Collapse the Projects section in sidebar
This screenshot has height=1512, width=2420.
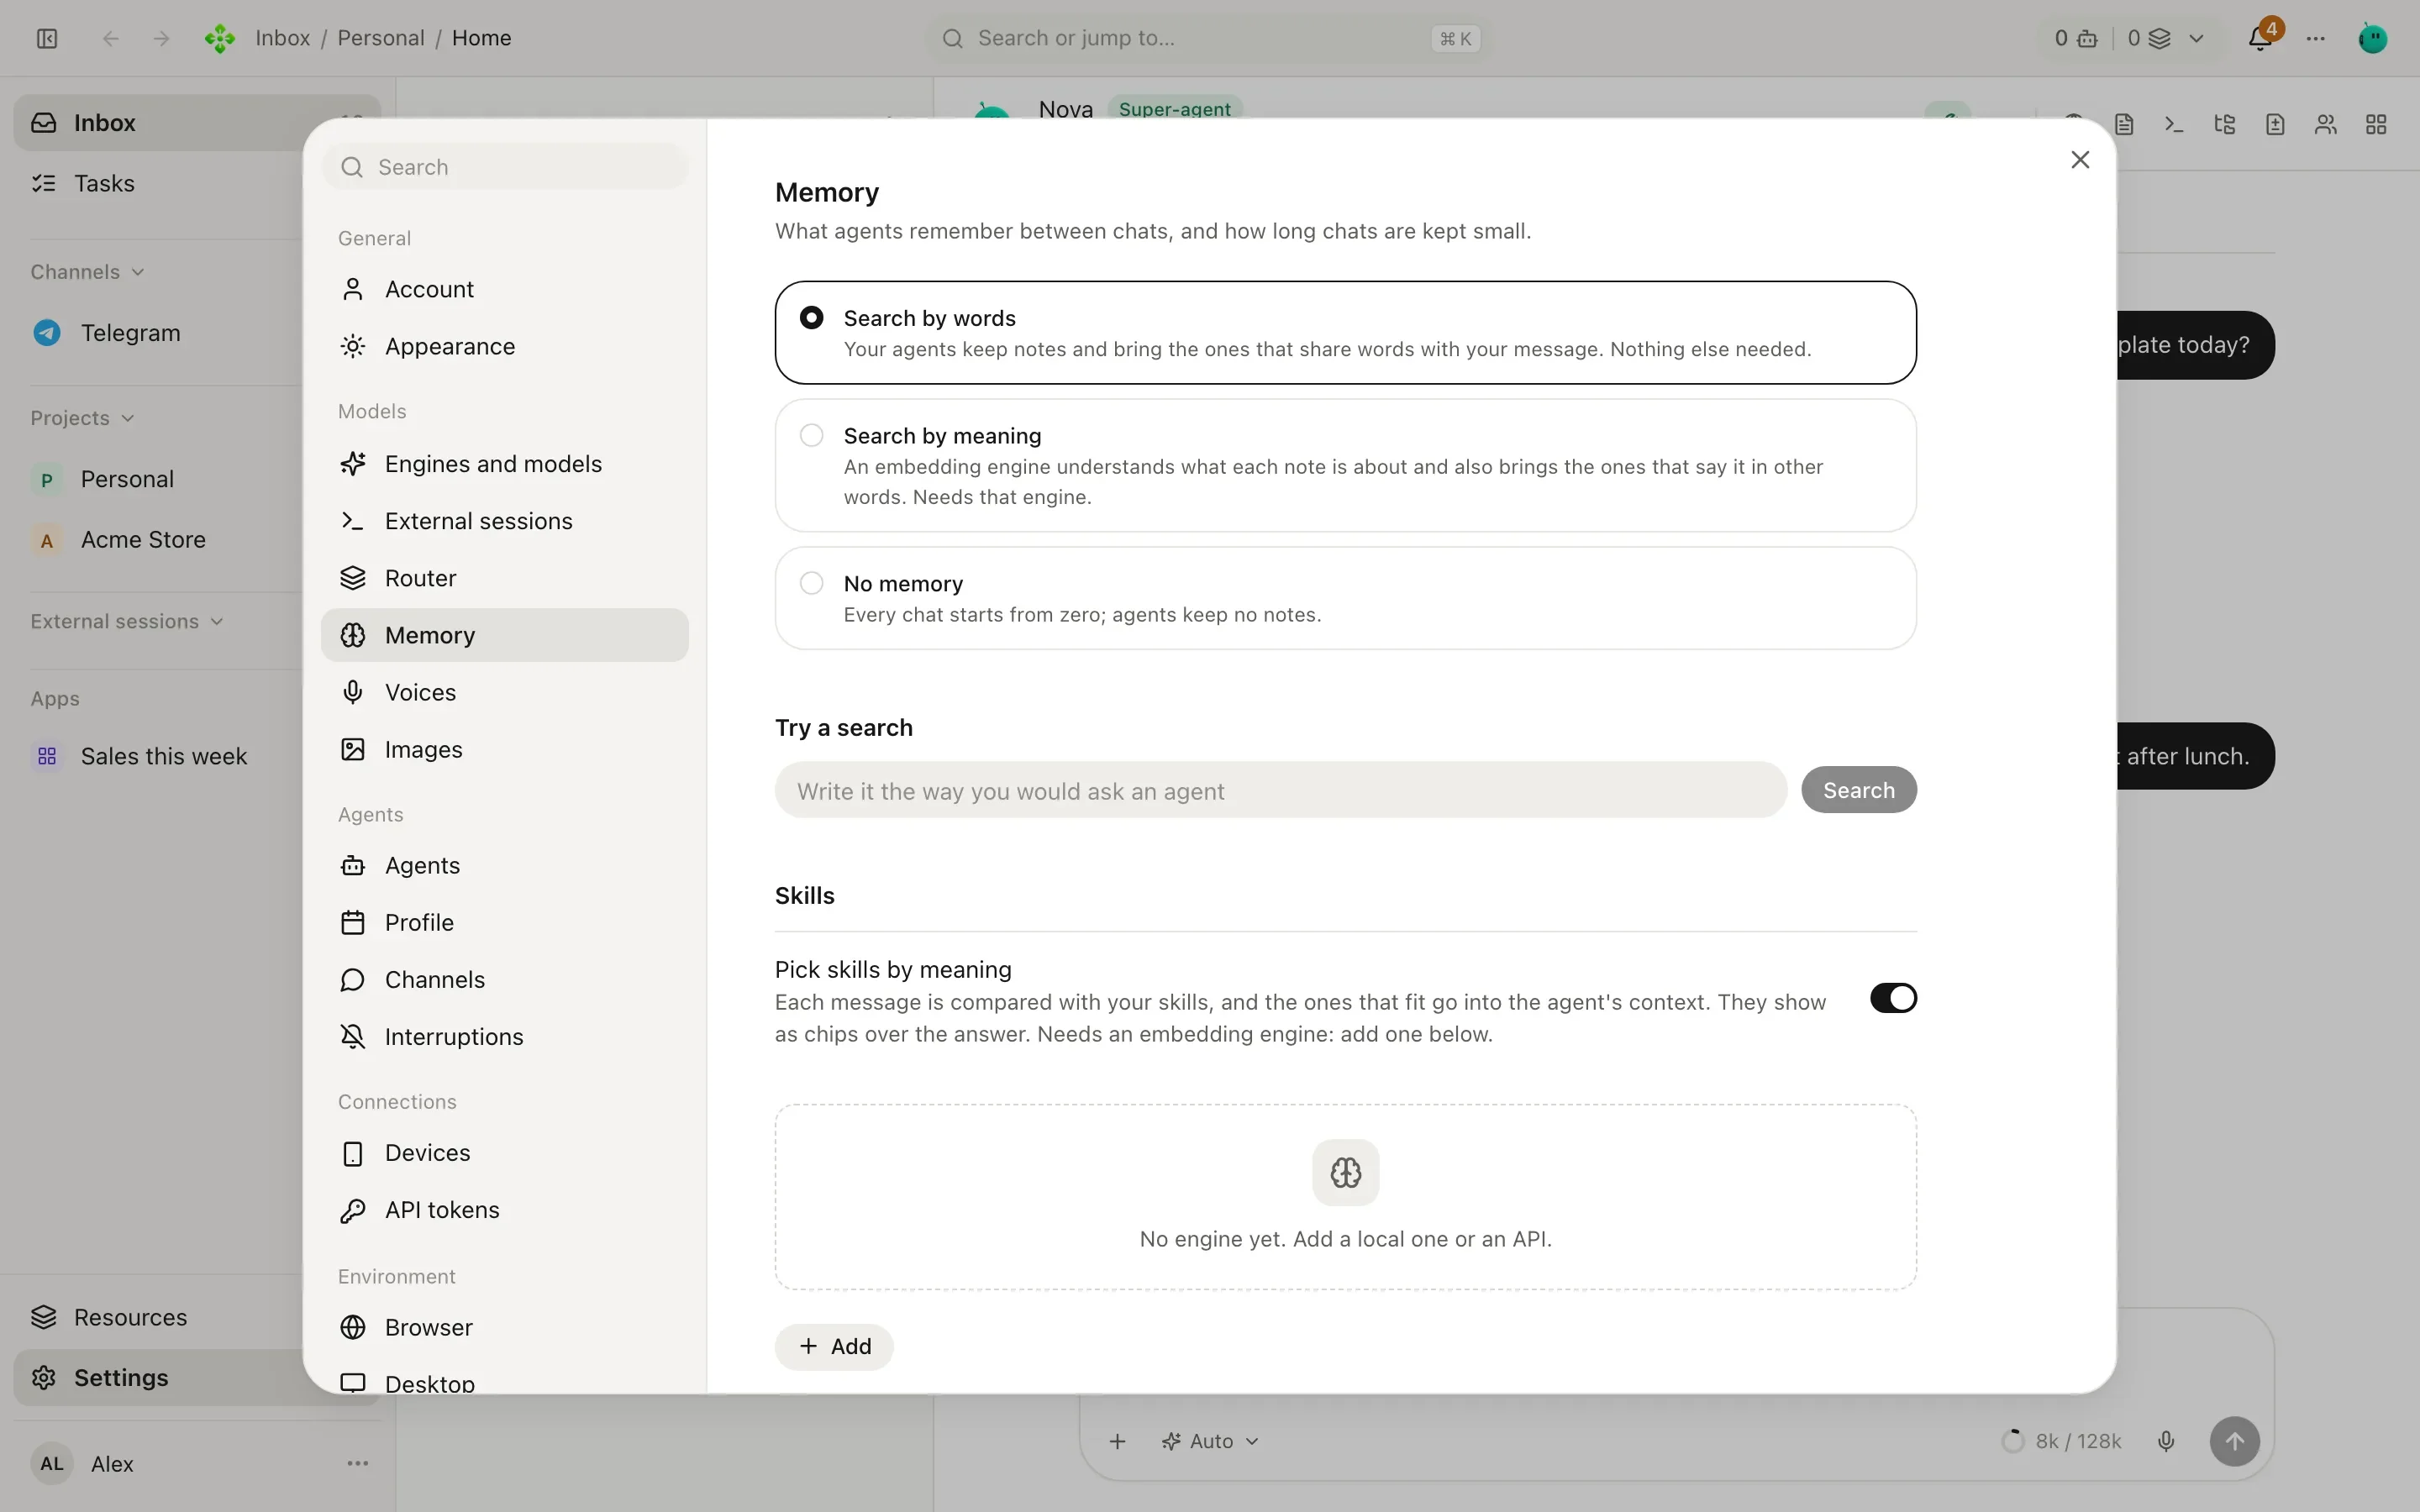click(83, 418)
